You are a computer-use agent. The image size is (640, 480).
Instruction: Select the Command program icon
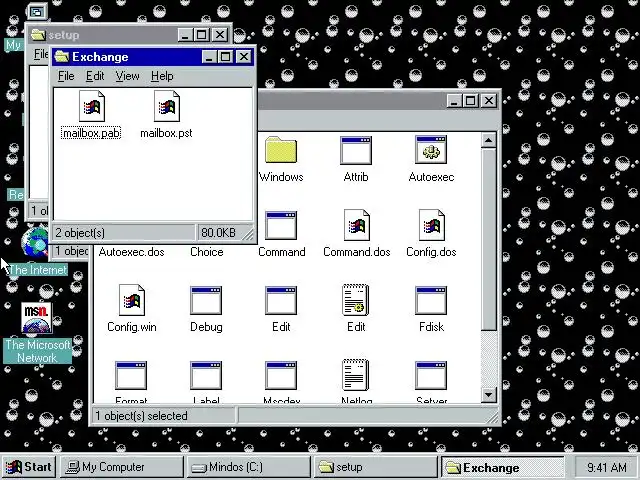click(x=281, y=225)
